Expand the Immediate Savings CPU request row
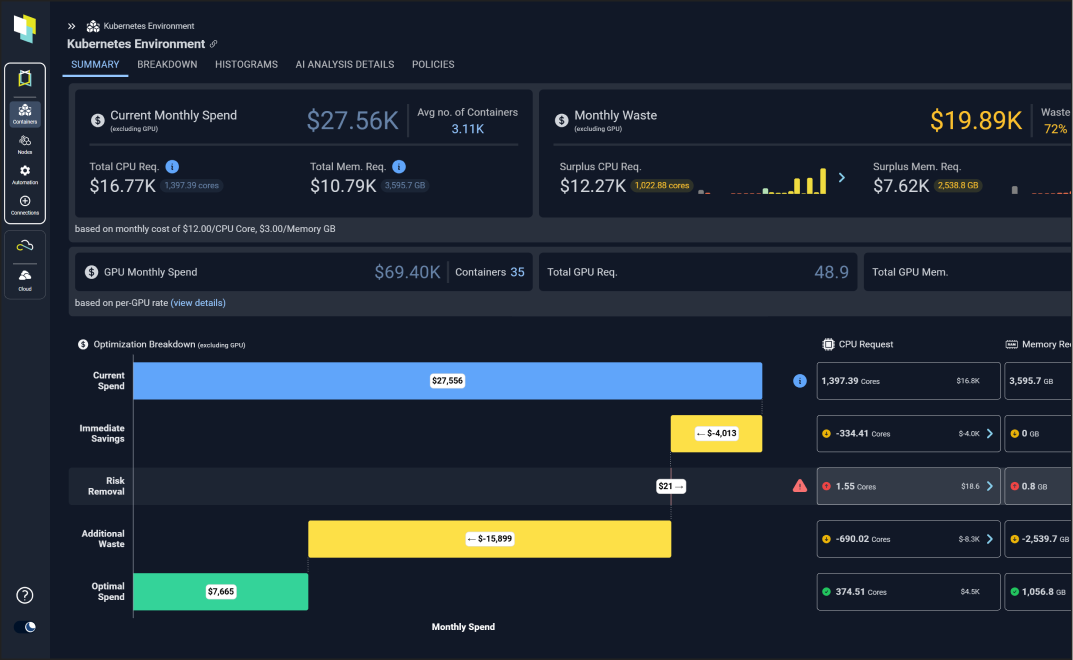The width and height of the screenshot is (1073, 660). (x=989, y=434)
